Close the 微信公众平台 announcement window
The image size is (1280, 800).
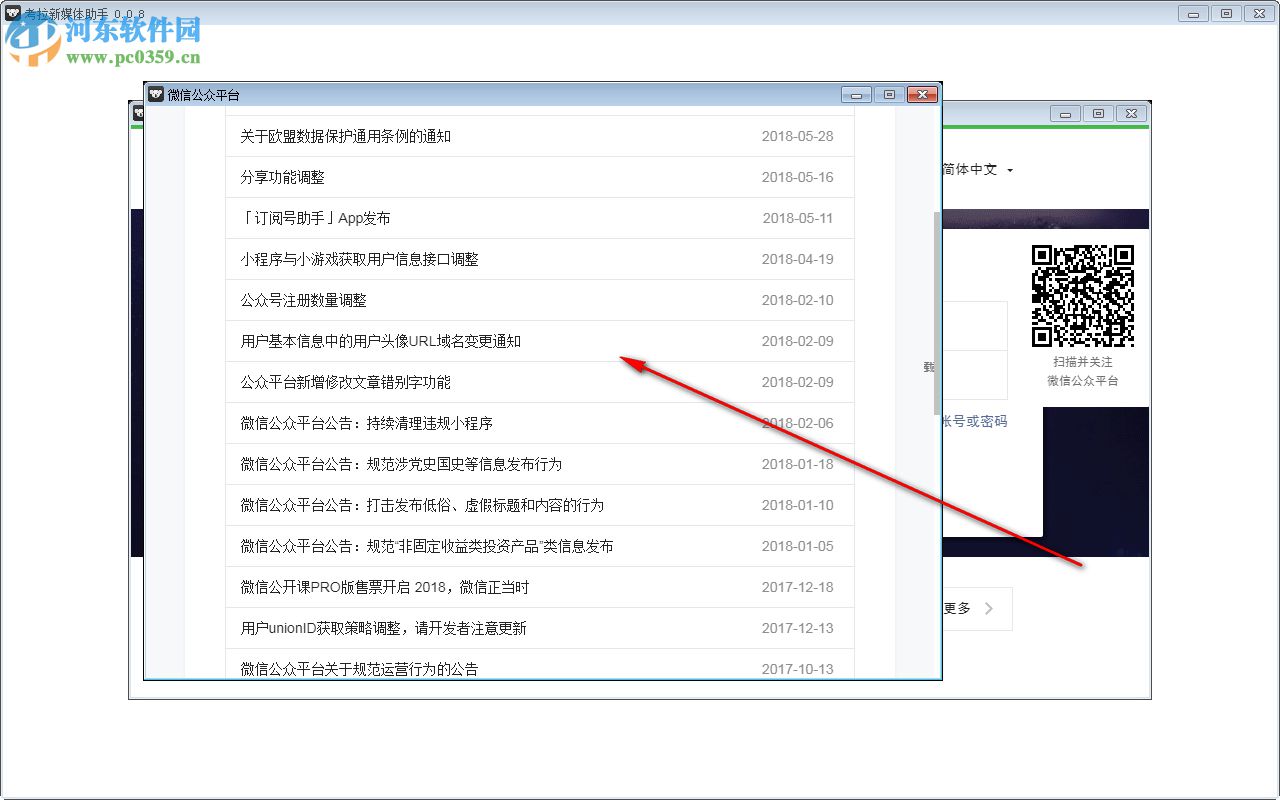(x=922, y=95)
